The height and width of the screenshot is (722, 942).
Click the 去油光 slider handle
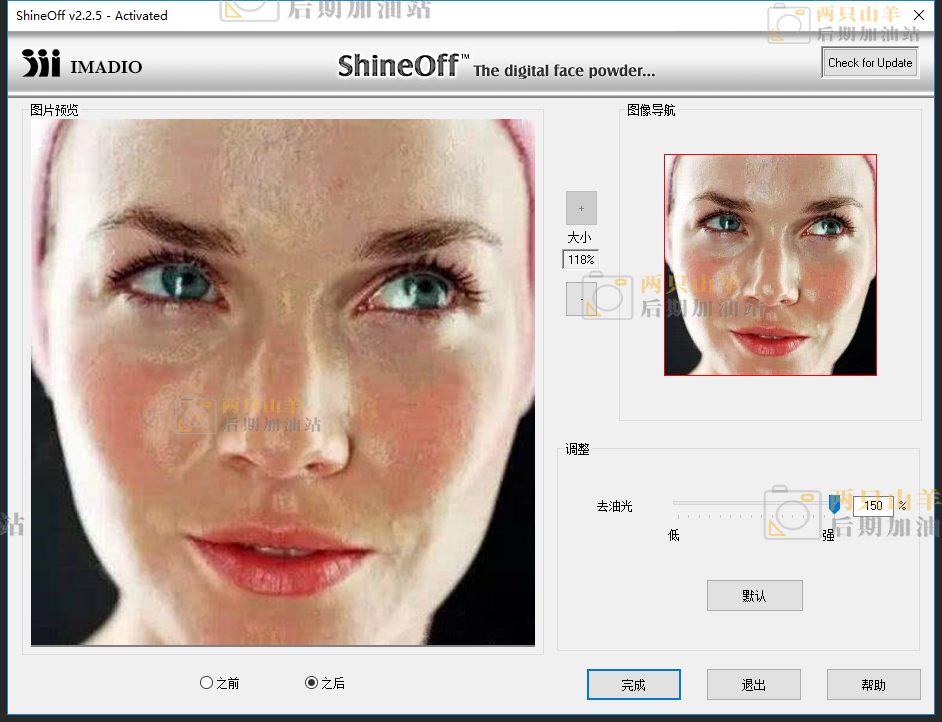click(x=834, y=505)
